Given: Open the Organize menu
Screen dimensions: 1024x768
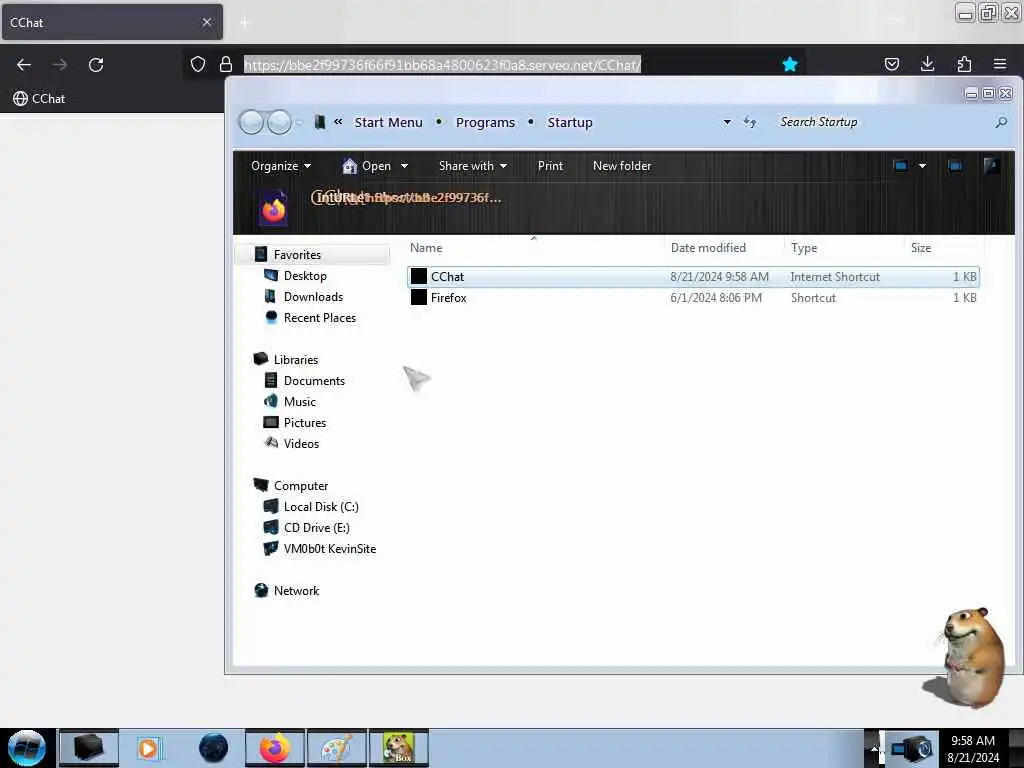Looking at the screenshot, I should tap(281, 166).
